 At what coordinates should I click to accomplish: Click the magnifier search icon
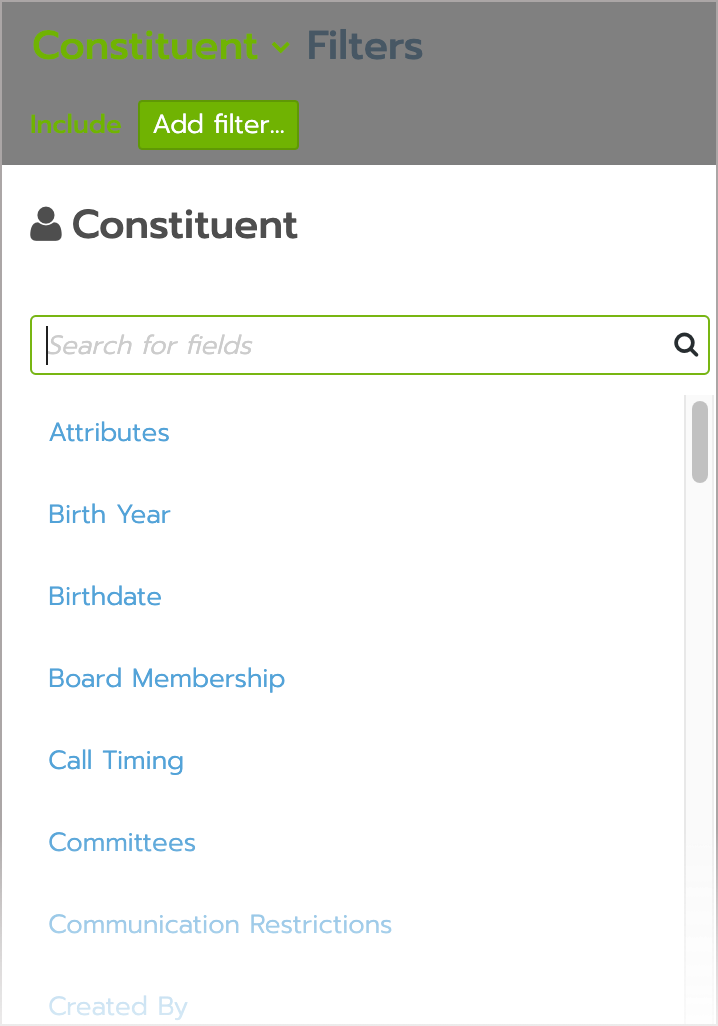686,344
